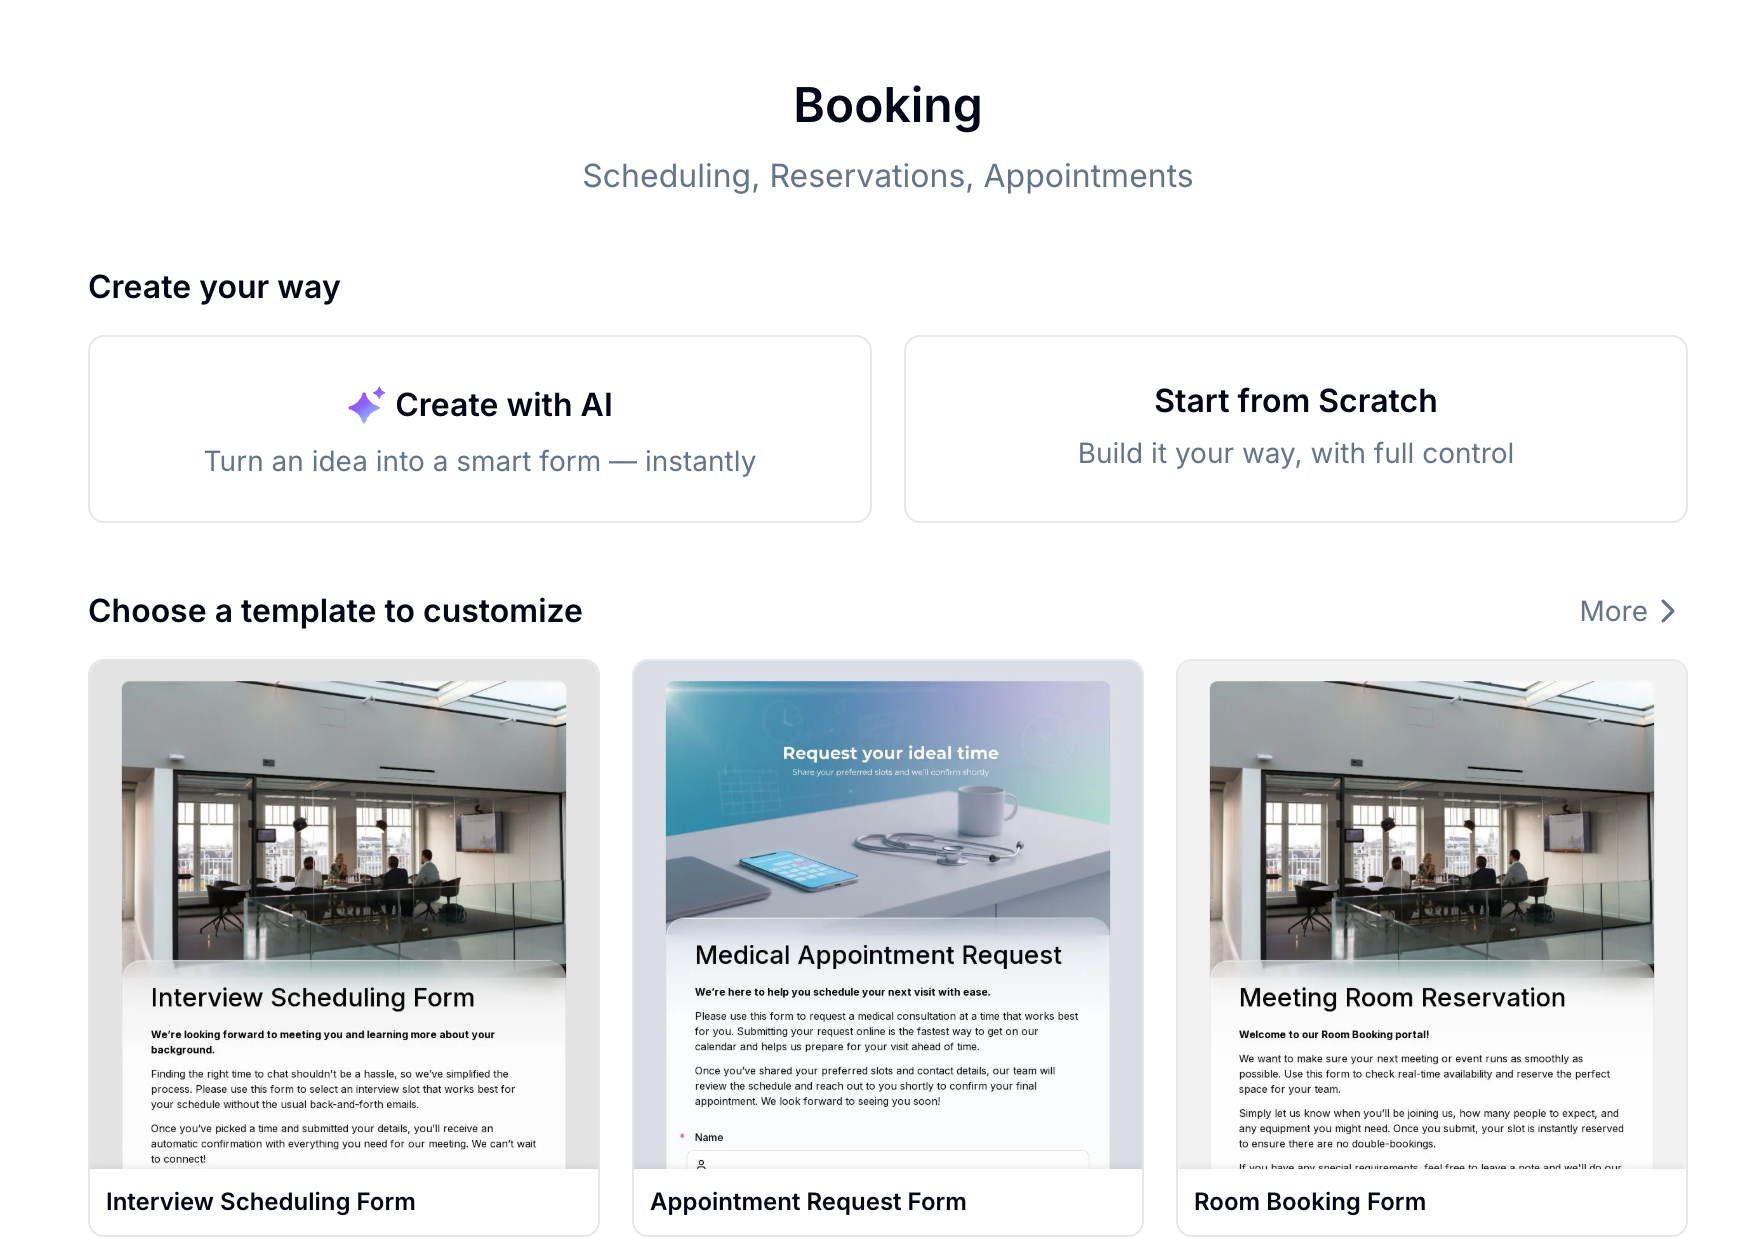Choose Start from Scratch
Screen dimensions: 1758x1256
(1295, 428)
